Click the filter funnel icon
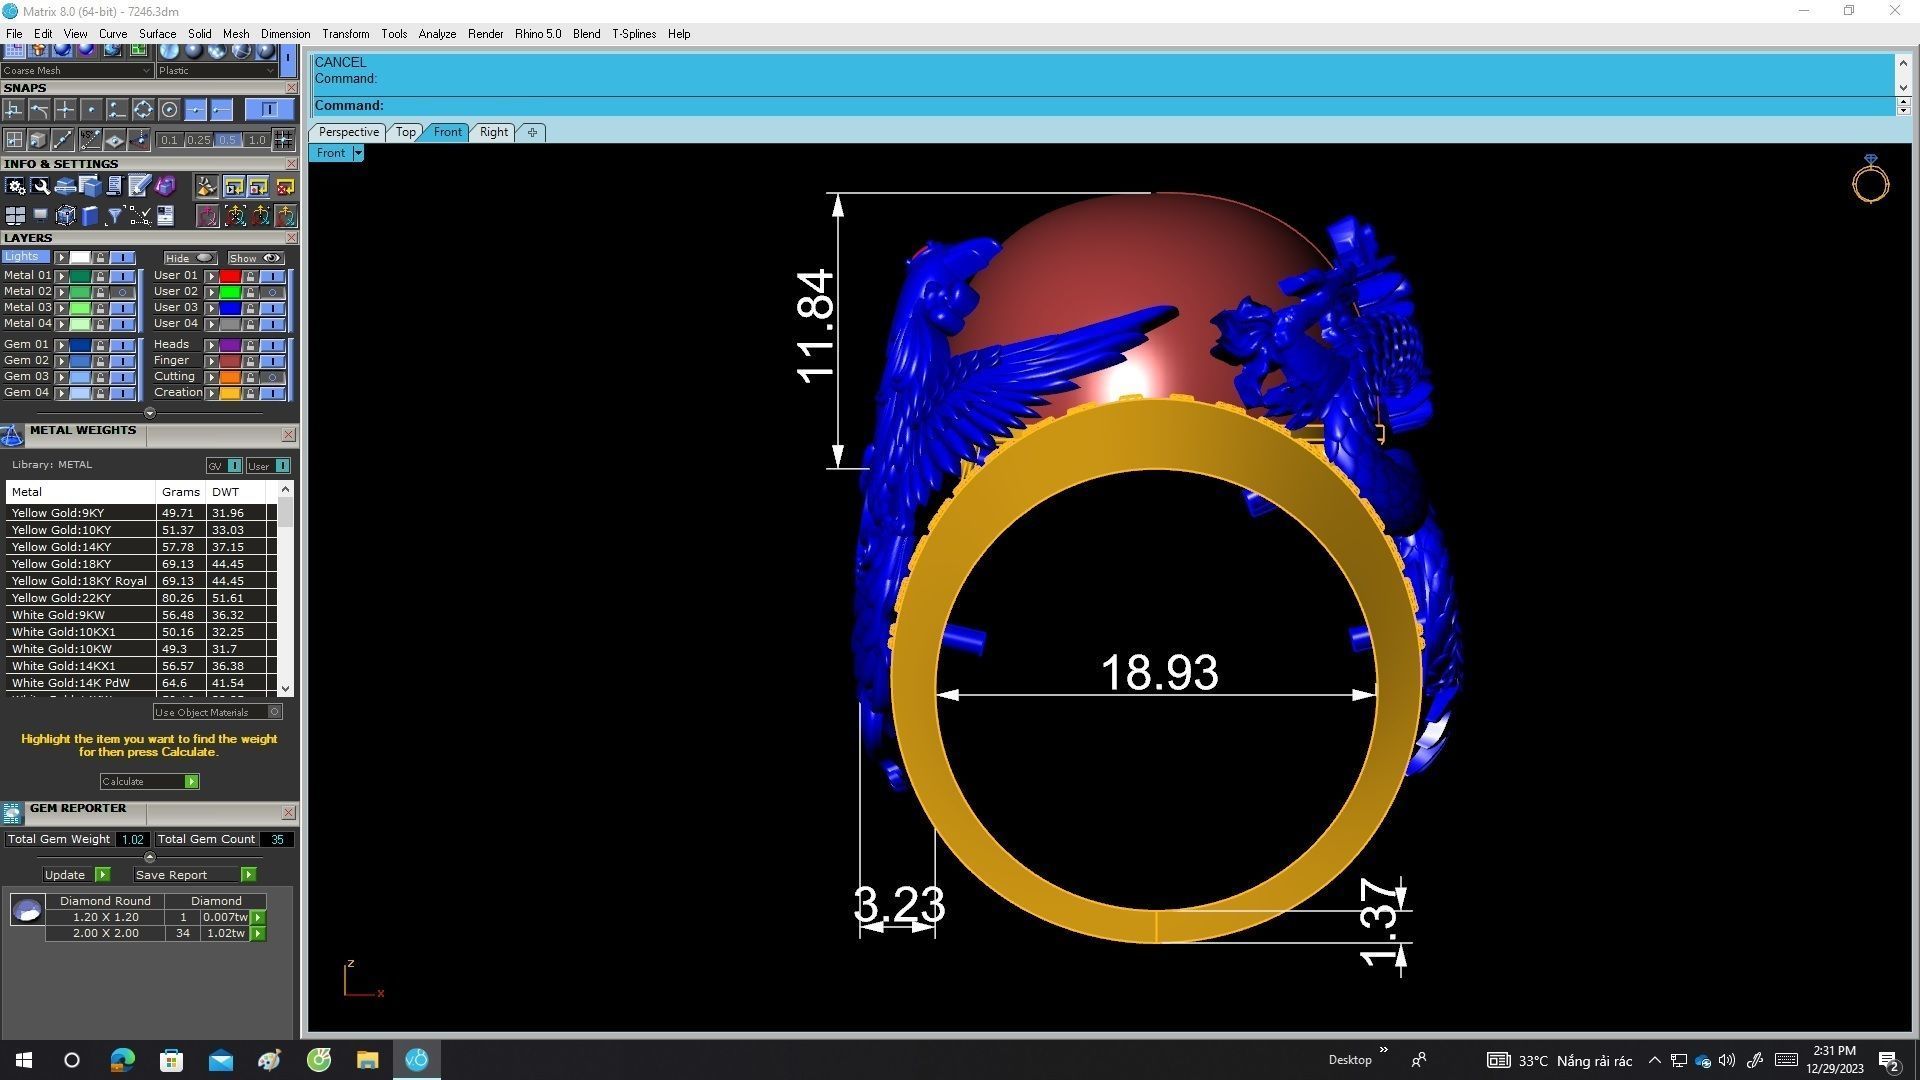The width and height of the screenshot is (1920, 1080). 114,216
